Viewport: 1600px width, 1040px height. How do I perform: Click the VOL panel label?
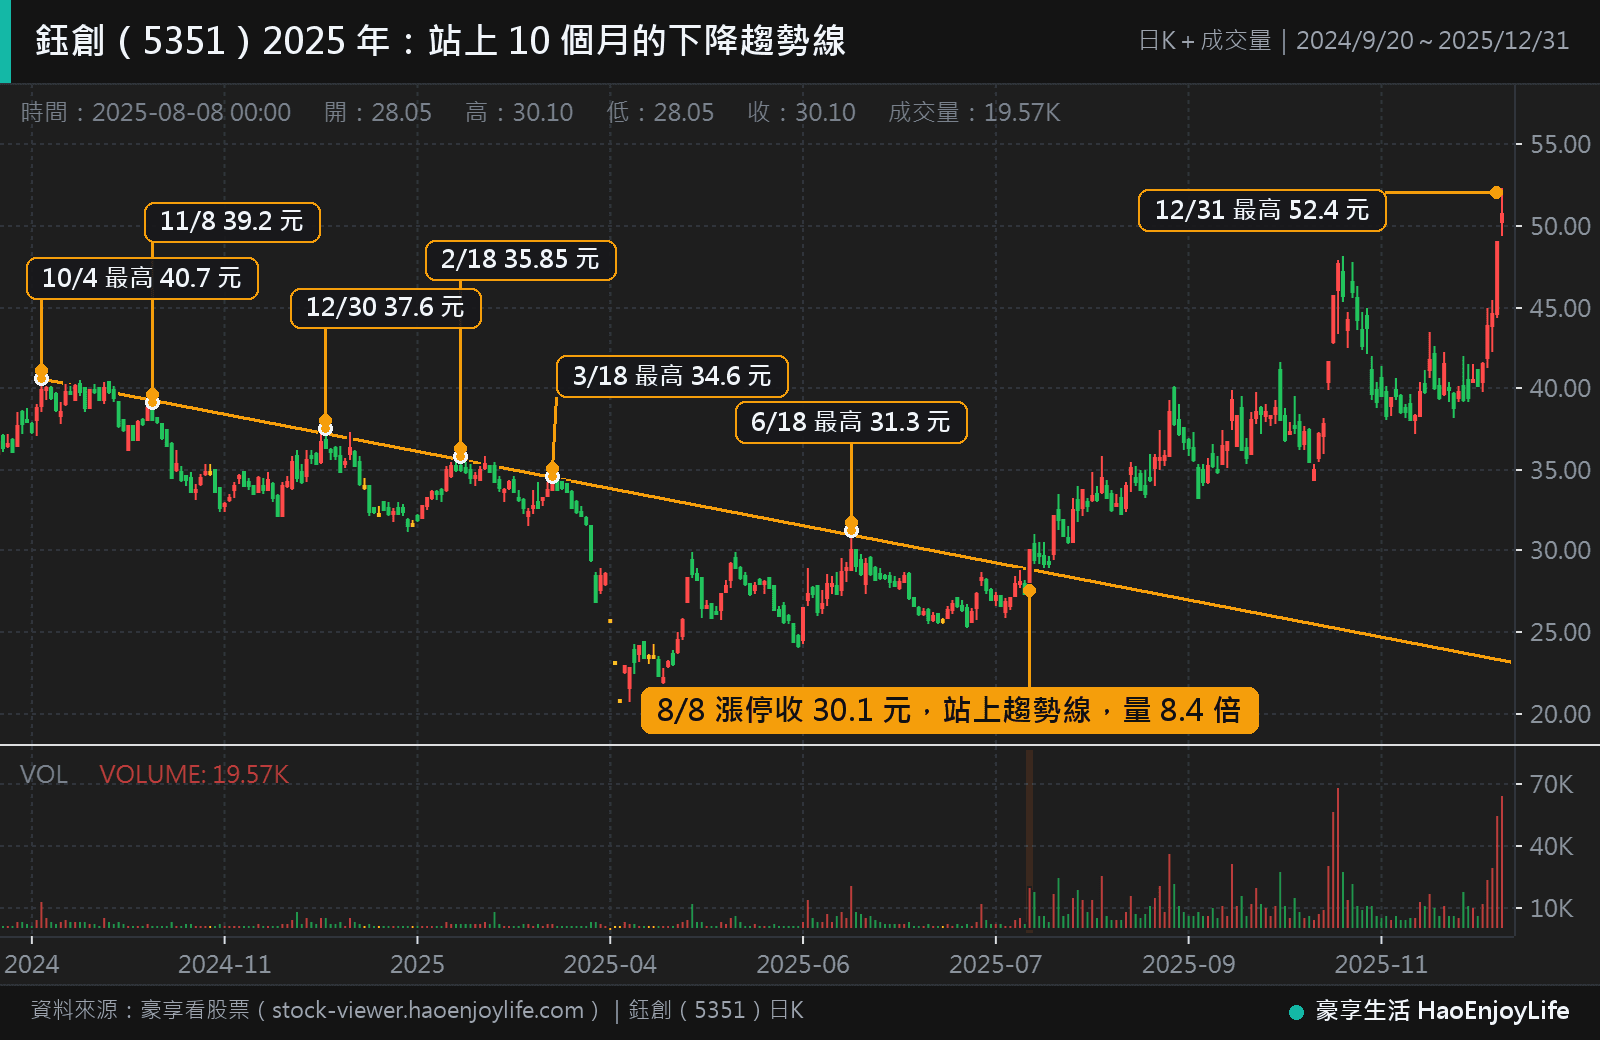point(44,775)
